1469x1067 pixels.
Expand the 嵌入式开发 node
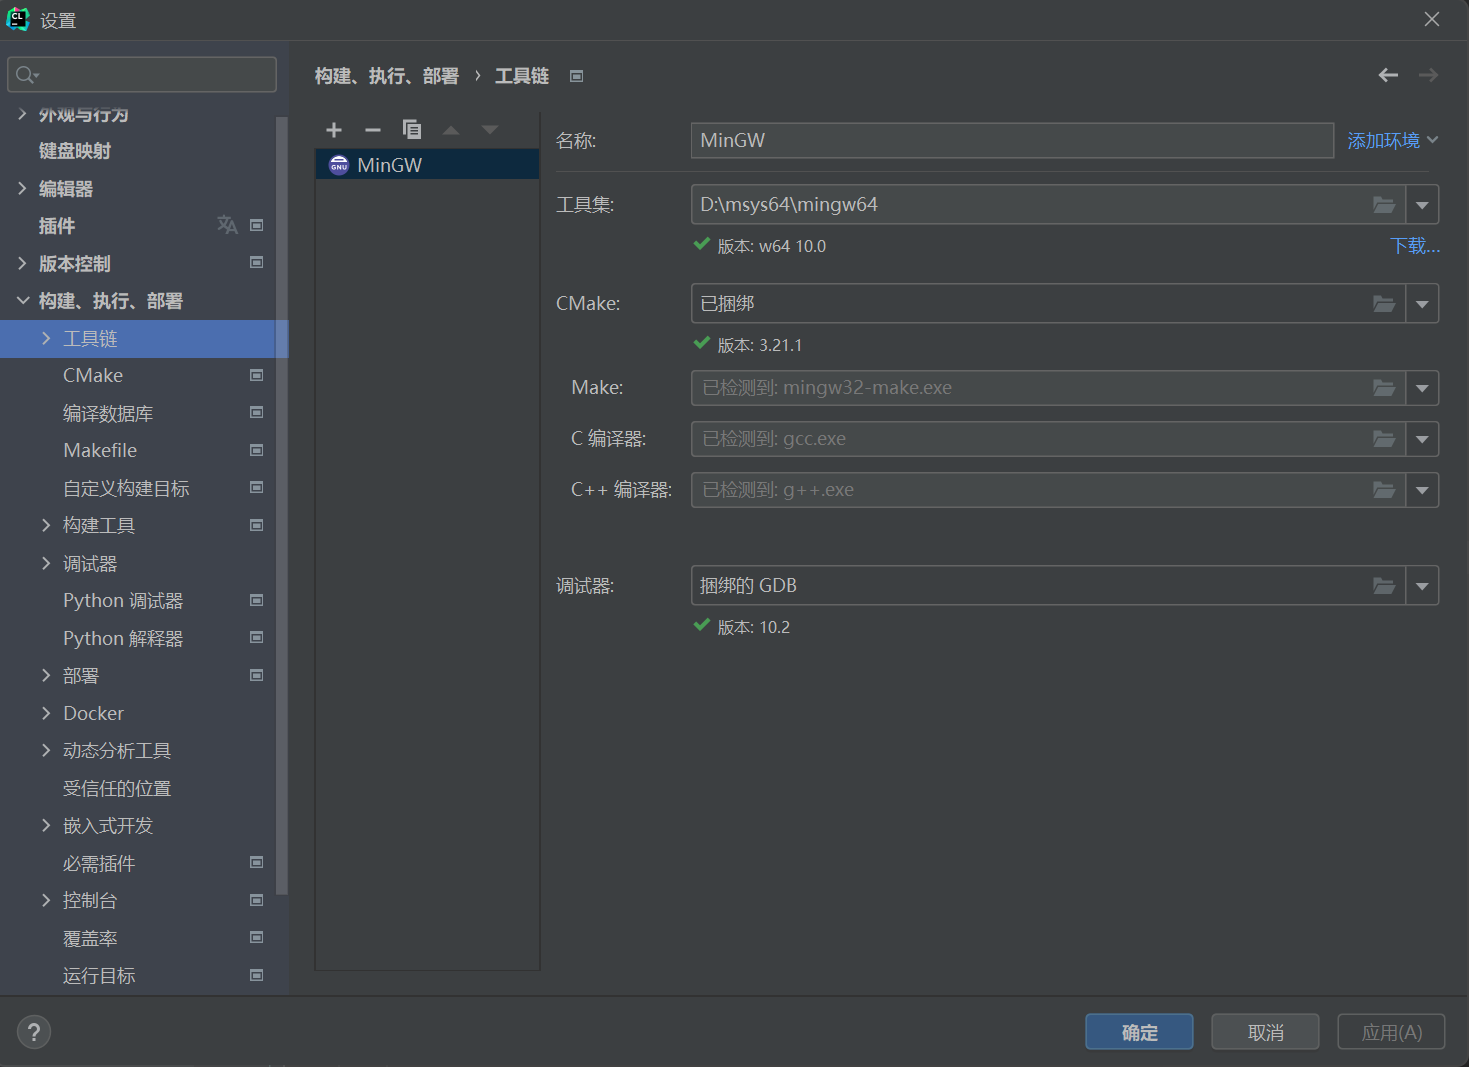click(46, 825)
